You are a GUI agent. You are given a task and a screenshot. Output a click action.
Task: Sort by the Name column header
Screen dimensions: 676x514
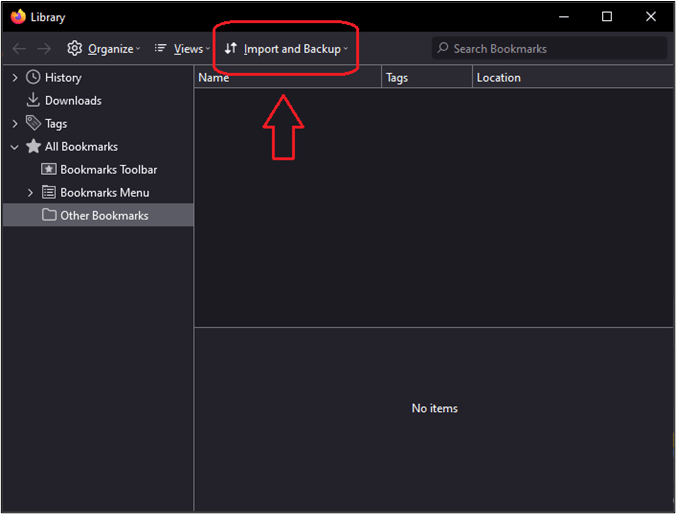(x=288, y=77)
